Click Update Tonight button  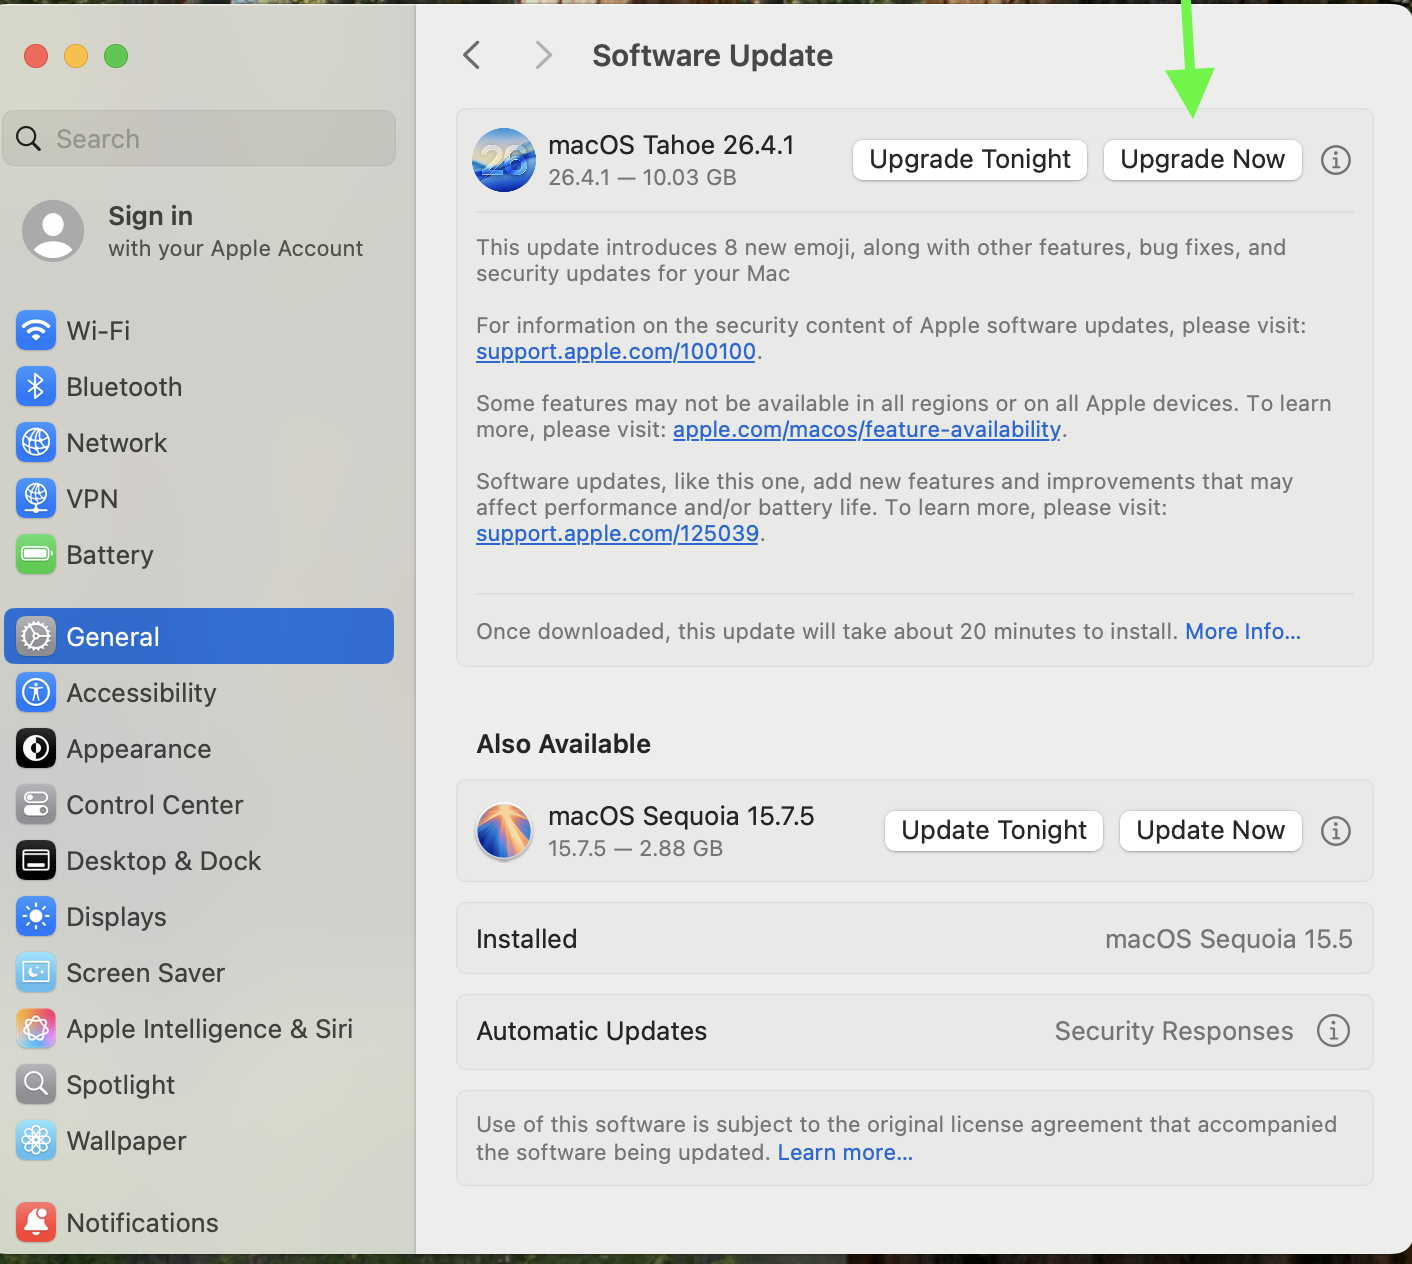(x=994, y=831)
